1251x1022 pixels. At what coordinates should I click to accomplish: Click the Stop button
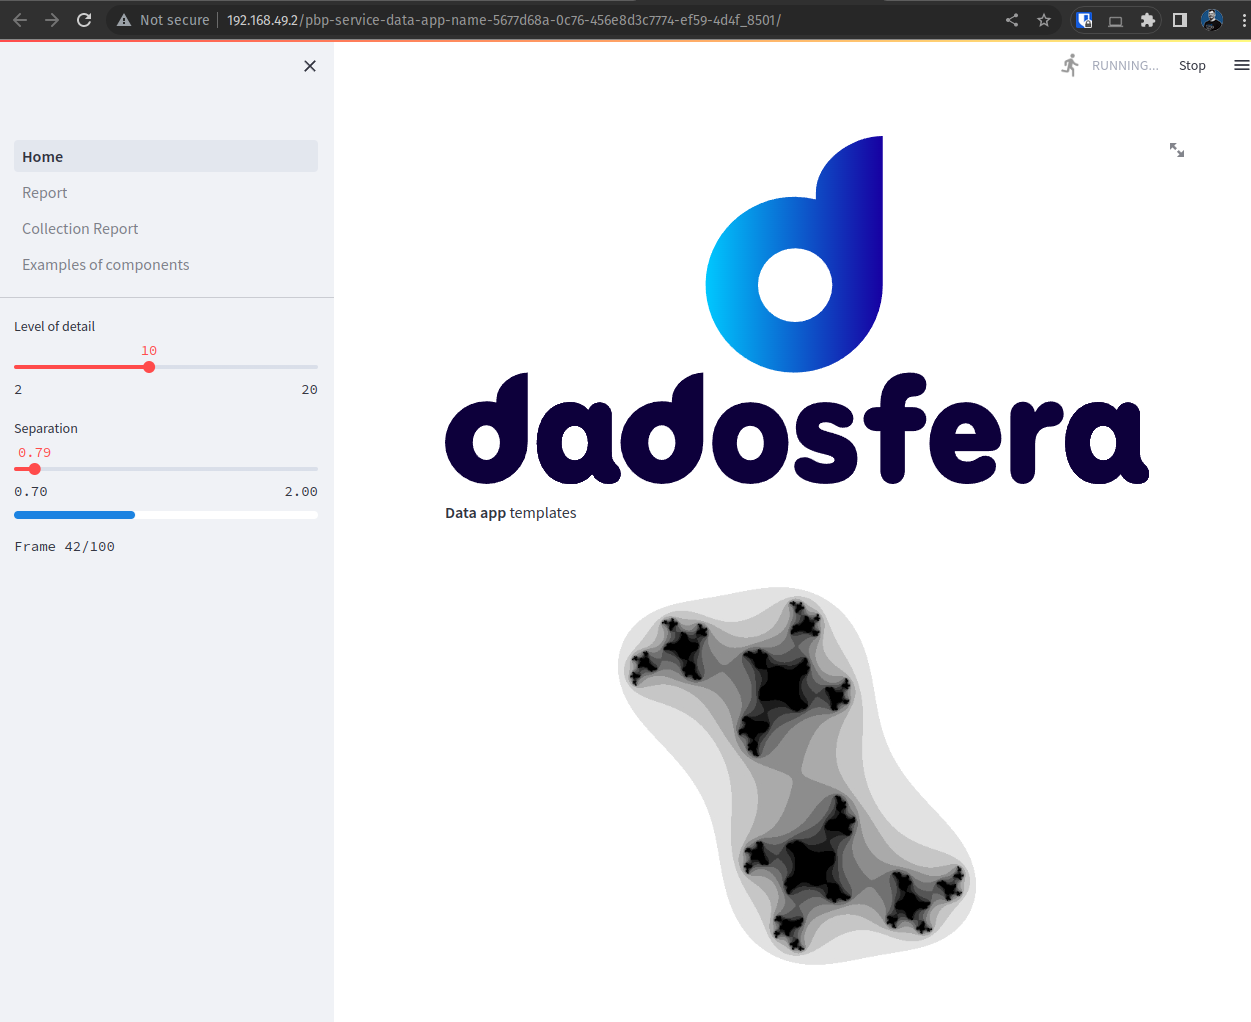(1192, 65)
